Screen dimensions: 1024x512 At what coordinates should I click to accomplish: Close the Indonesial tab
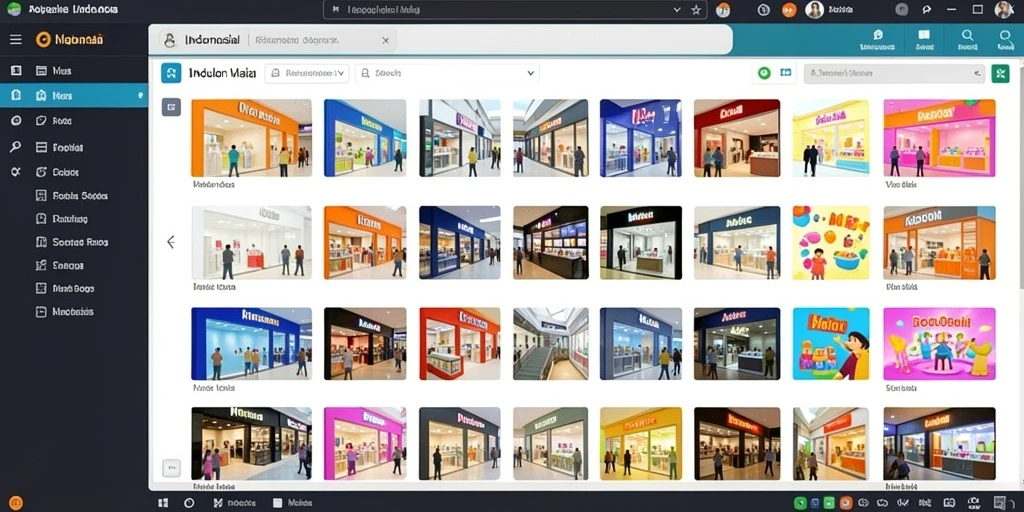point(385,40)
